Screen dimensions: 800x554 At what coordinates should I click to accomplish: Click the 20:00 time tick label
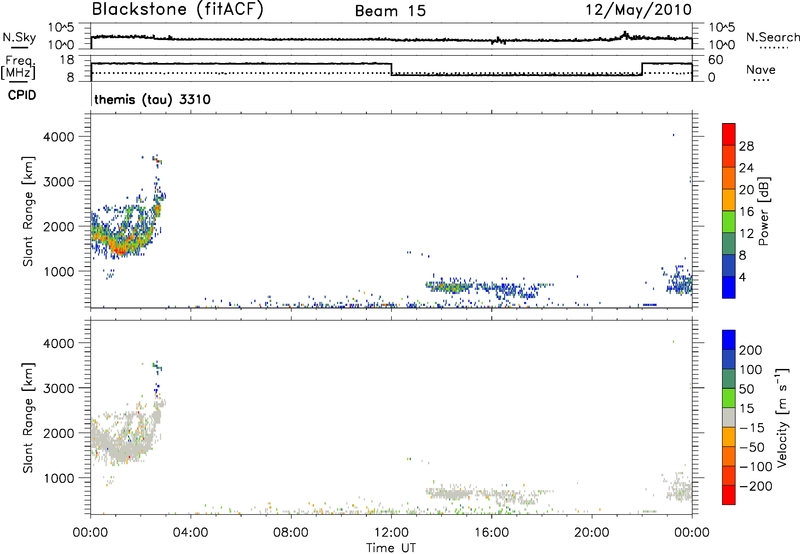(591, 533)
